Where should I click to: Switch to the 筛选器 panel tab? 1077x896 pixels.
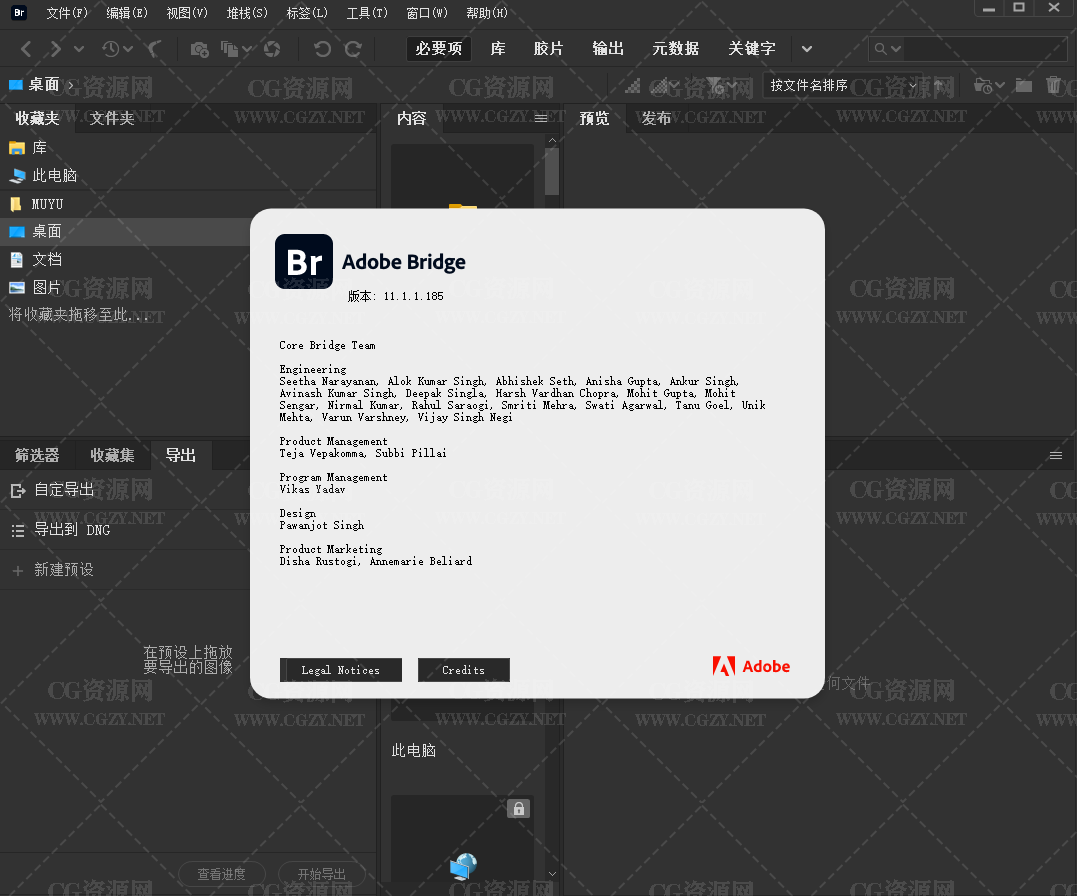point(37,455)
